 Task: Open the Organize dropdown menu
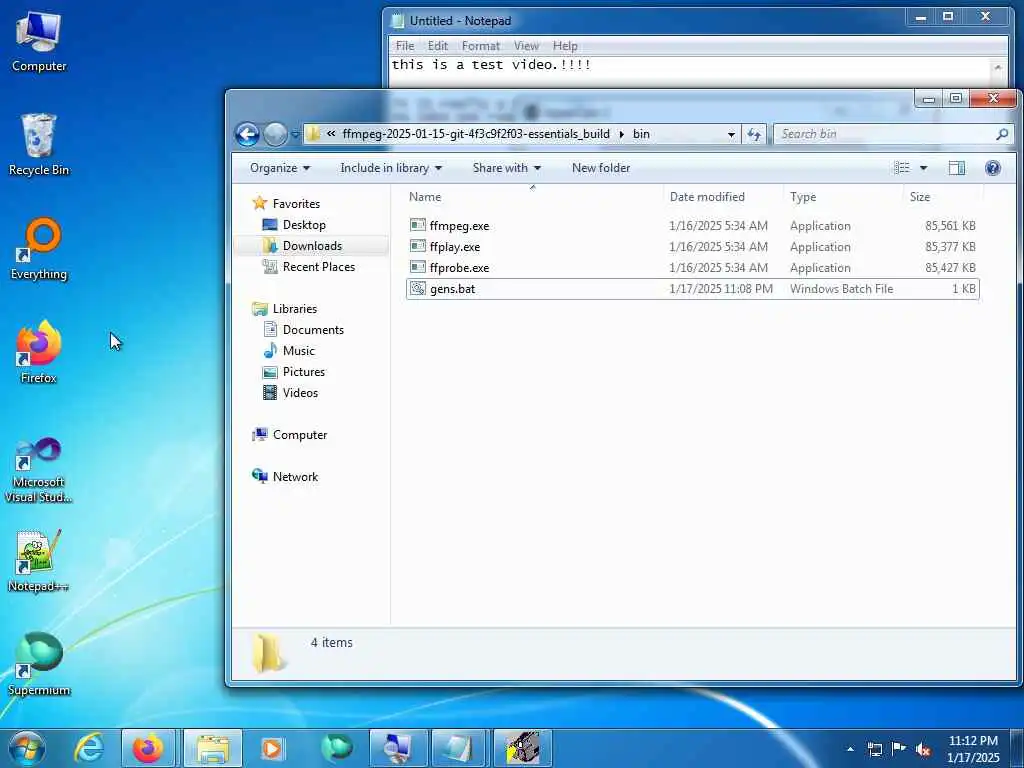[x=280, y=168]
